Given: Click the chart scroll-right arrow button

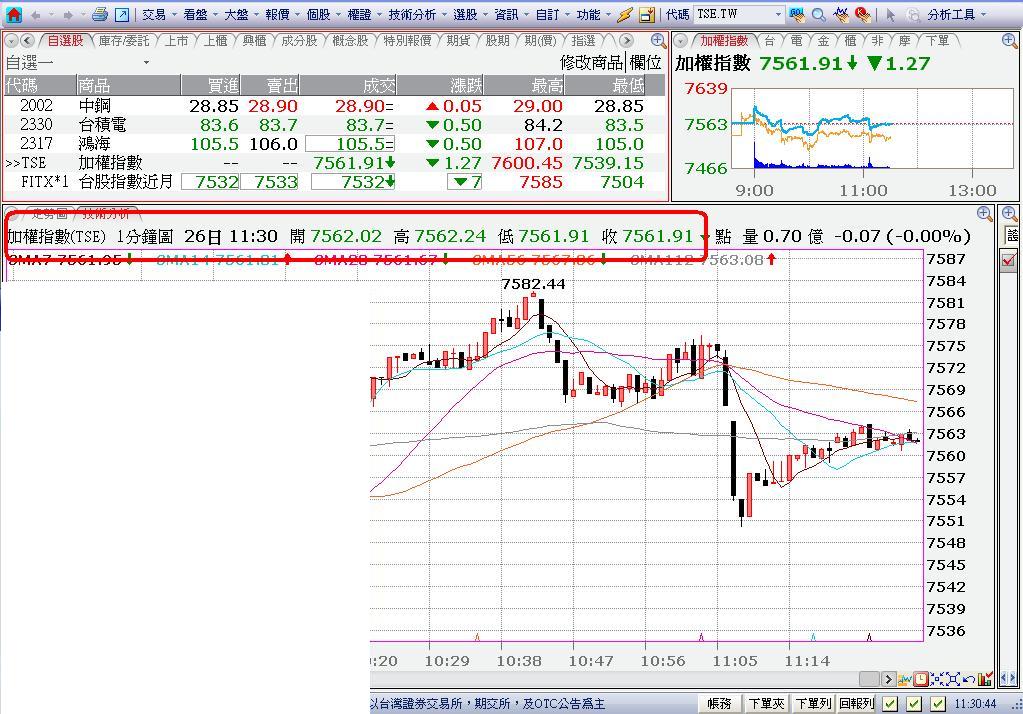Looking at the screenshot, I should pos(888,679).
